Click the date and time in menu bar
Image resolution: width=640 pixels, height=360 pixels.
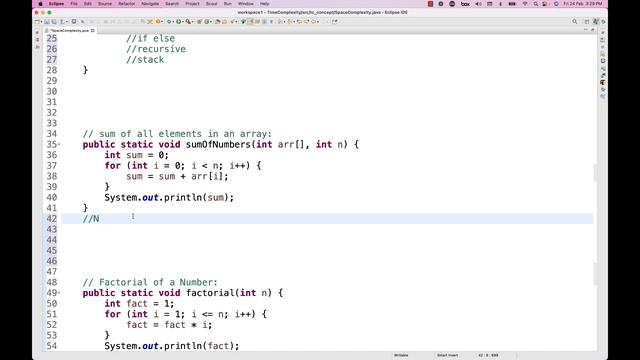tap(582, 4)
